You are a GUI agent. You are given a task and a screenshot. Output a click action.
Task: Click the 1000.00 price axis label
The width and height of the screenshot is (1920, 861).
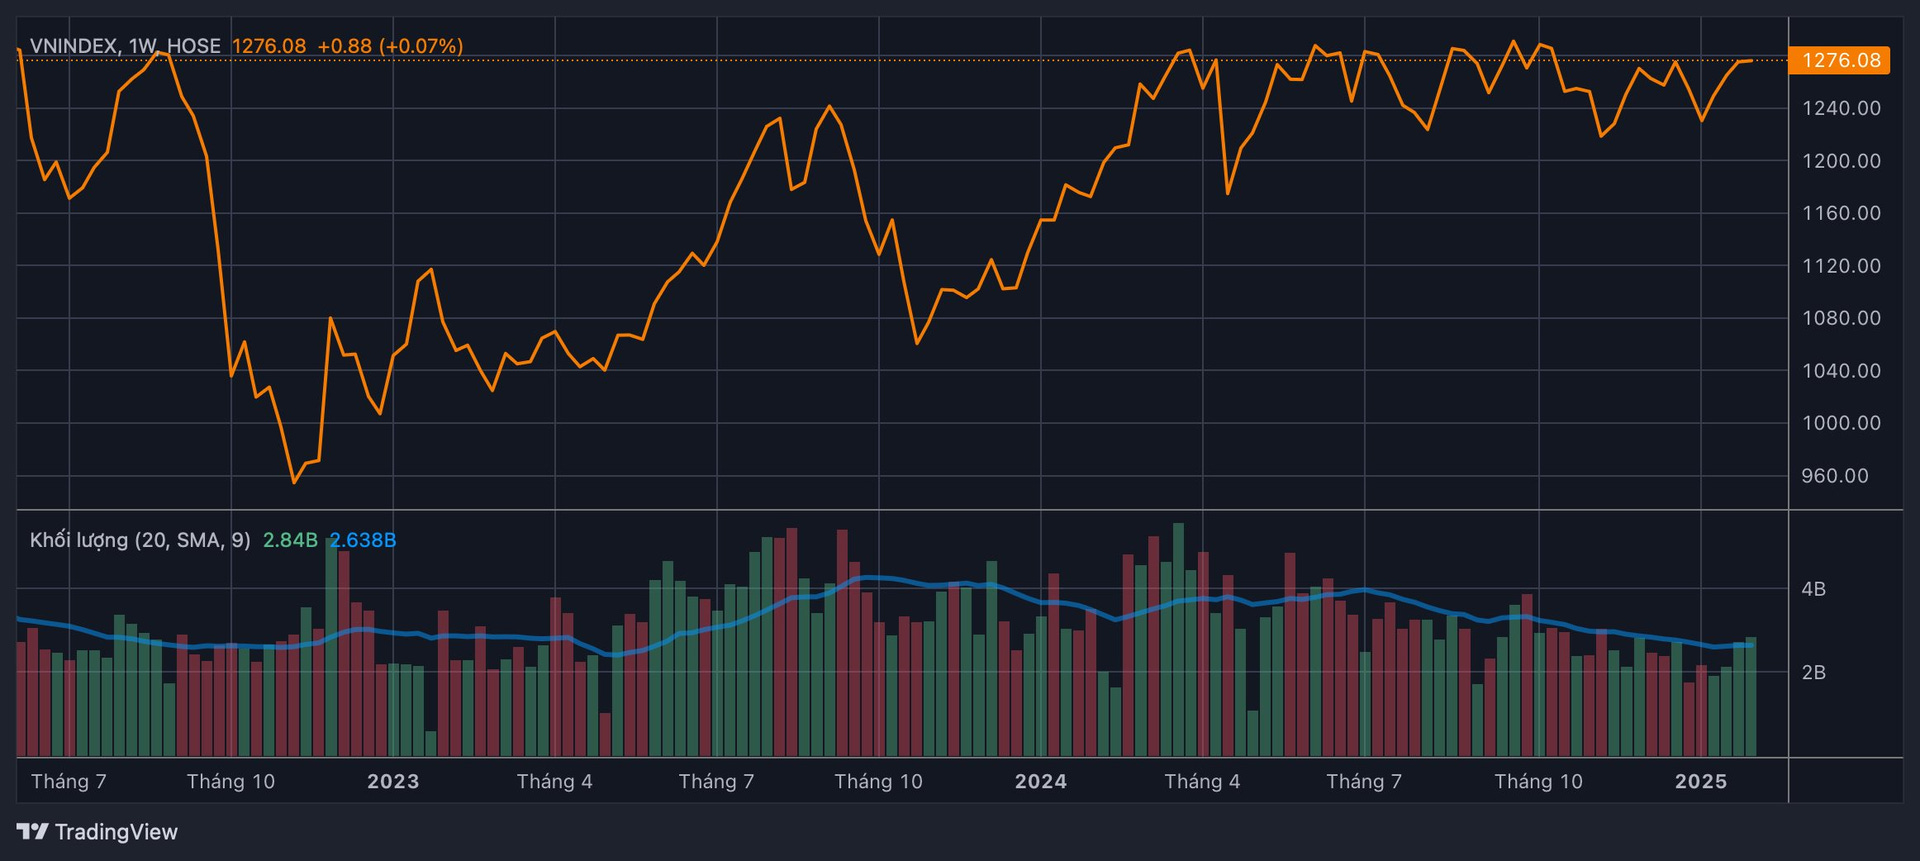[x=1841, y=423]
